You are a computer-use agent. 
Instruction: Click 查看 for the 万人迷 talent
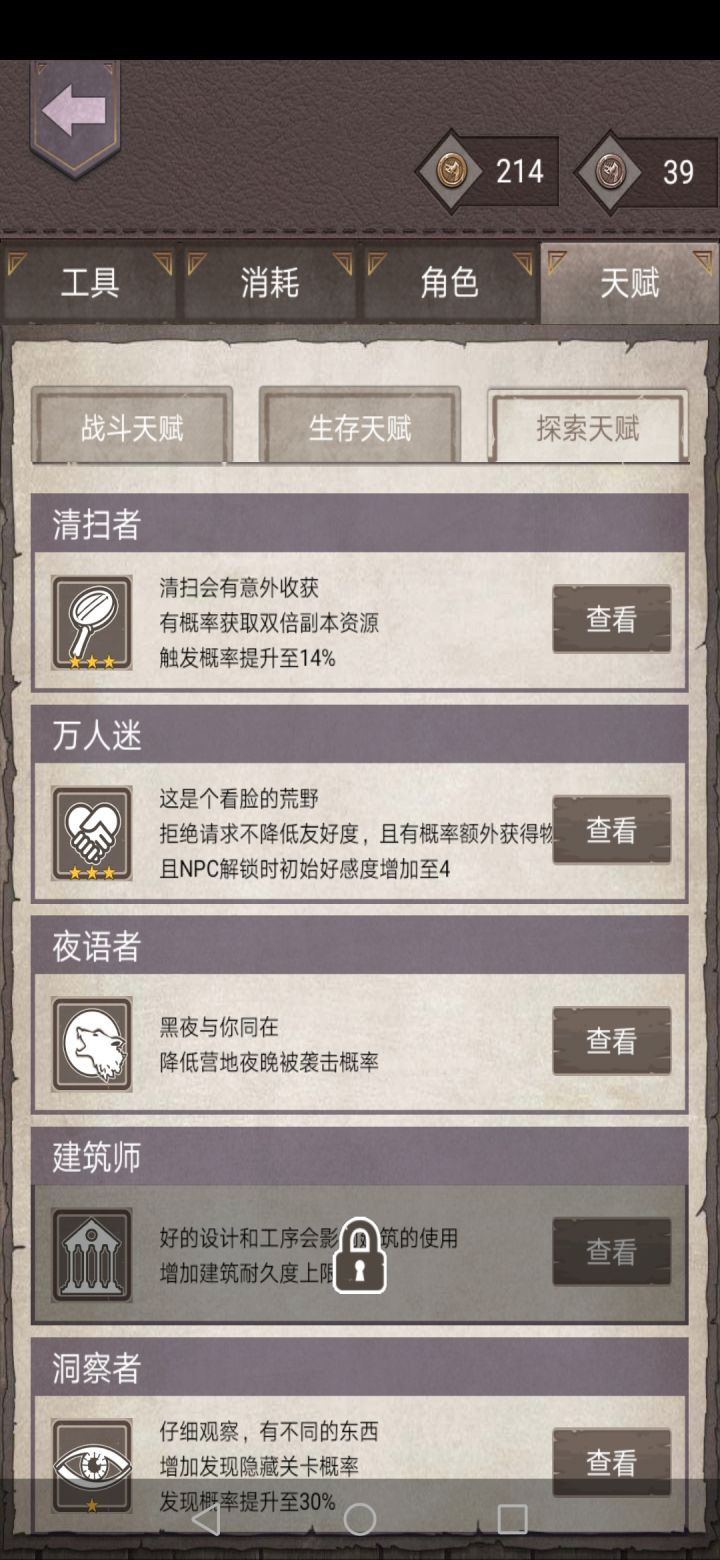point(611,830)
